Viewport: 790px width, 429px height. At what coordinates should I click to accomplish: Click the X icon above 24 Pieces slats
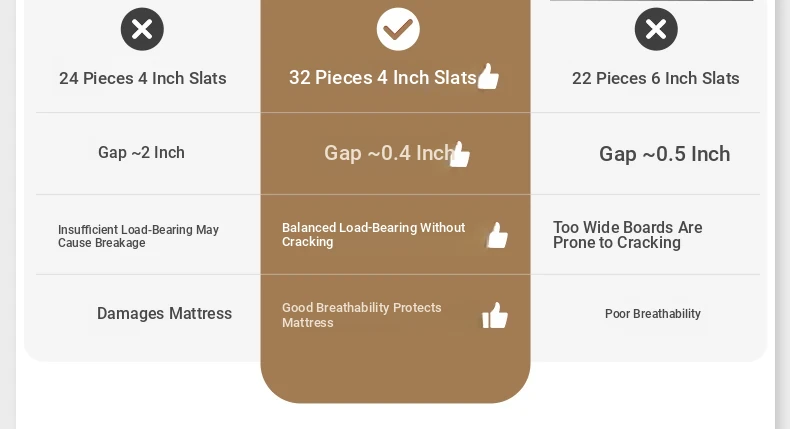point(142,29)
